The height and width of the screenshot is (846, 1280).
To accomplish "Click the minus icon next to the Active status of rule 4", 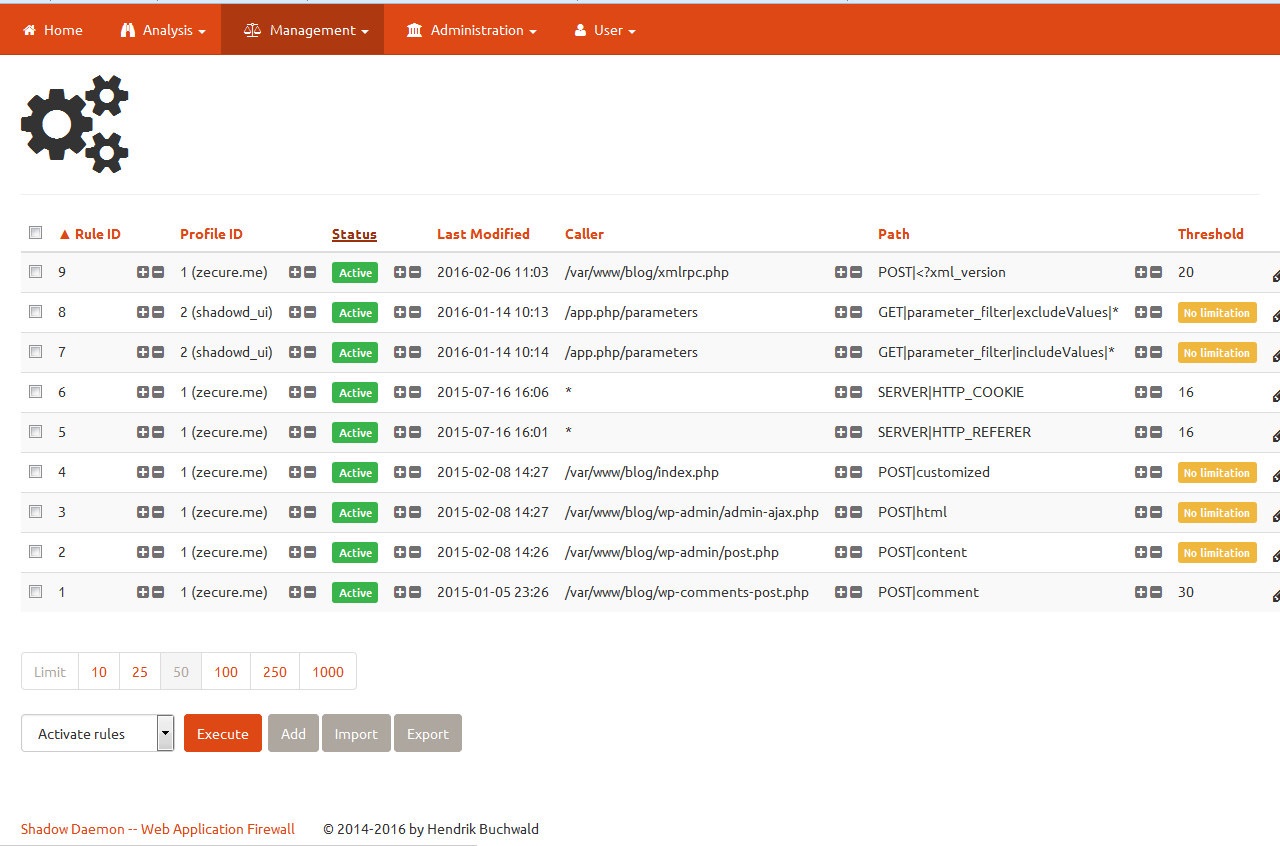I will (x=415, y=472).
